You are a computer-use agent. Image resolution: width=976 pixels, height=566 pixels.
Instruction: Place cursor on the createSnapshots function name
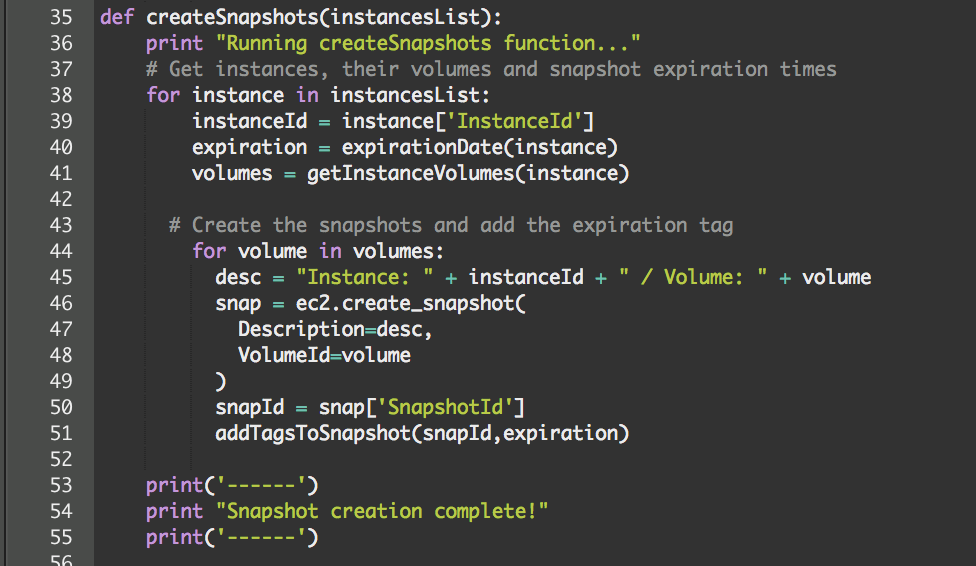pos(228,17)
